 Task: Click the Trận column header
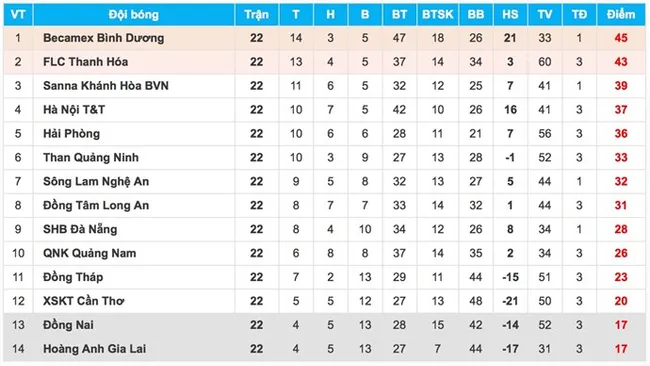[256, 15]
